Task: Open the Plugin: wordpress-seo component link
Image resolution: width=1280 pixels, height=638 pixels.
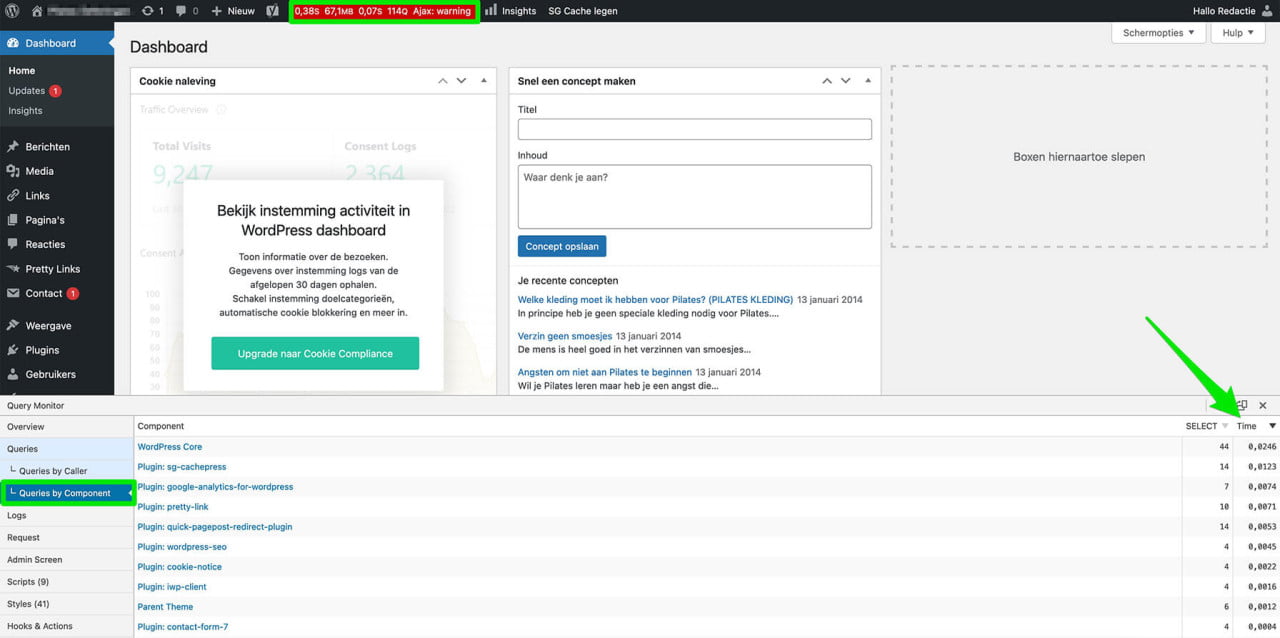Action: tap(182, 547)
